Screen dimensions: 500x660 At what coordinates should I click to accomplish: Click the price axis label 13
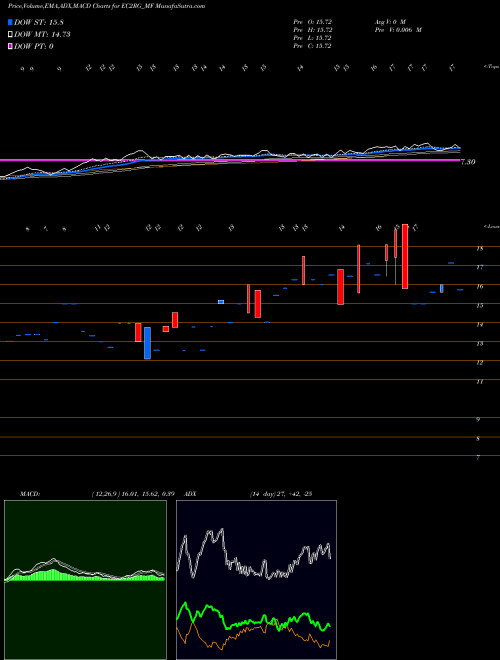(479, 343)
